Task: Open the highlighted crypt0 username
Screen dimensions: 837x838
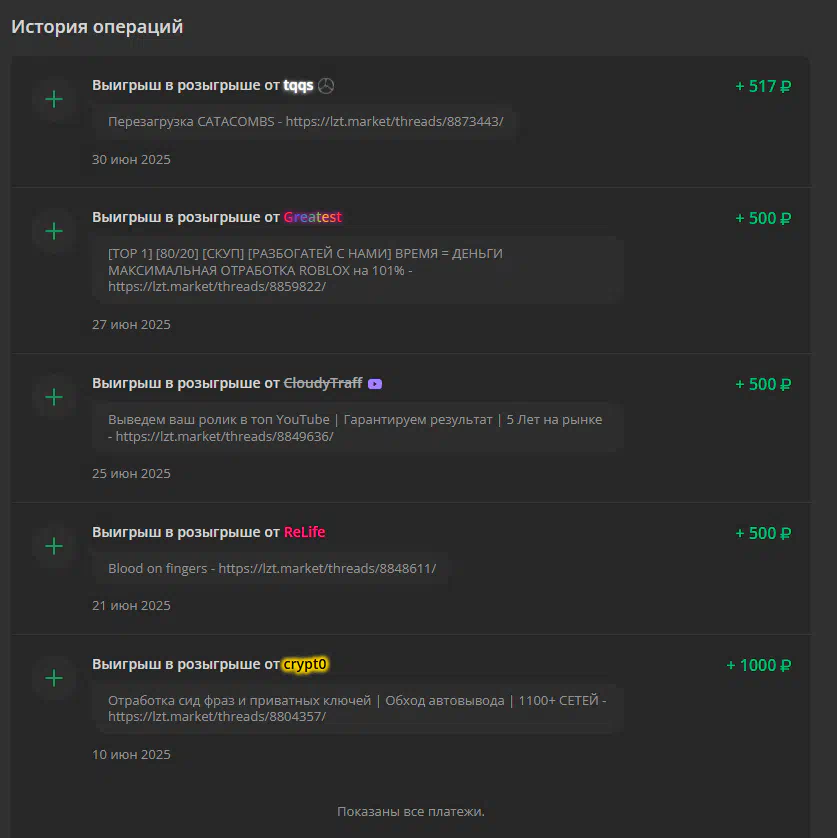Action: point(305,664)
